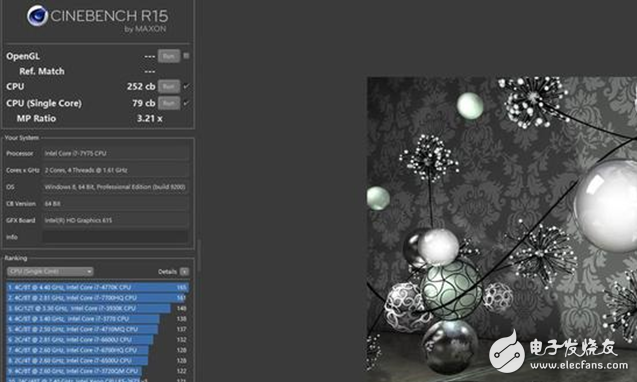
Task: Run the CPU (Single Core) test
Action: point(169,103)
